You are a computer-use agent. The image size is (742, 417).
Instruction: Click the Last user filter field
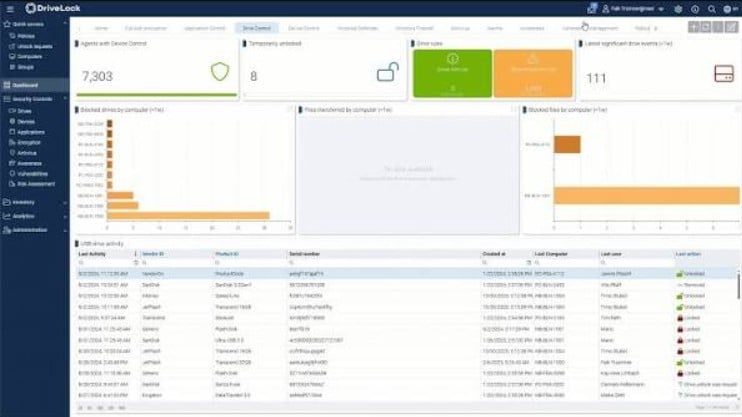(x=637, y=263)
